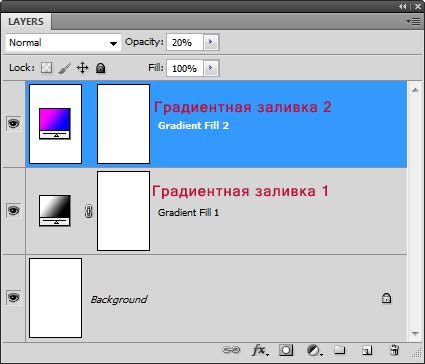Click Gradient Fill 2 gradient thumbnail
The height and width of the screenshot is (364, 425).
click(x=55, y=124)
